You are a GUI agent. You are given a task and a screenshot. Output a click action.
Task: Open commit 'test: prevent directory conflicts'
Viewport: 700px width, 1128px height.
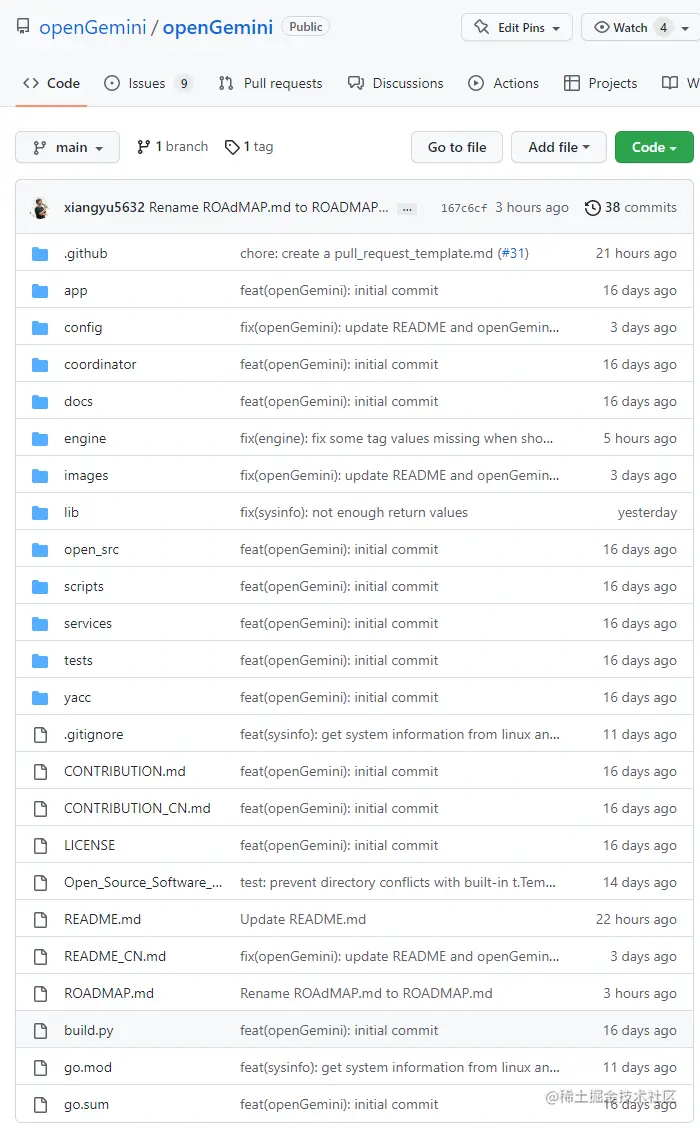point(398,883)
